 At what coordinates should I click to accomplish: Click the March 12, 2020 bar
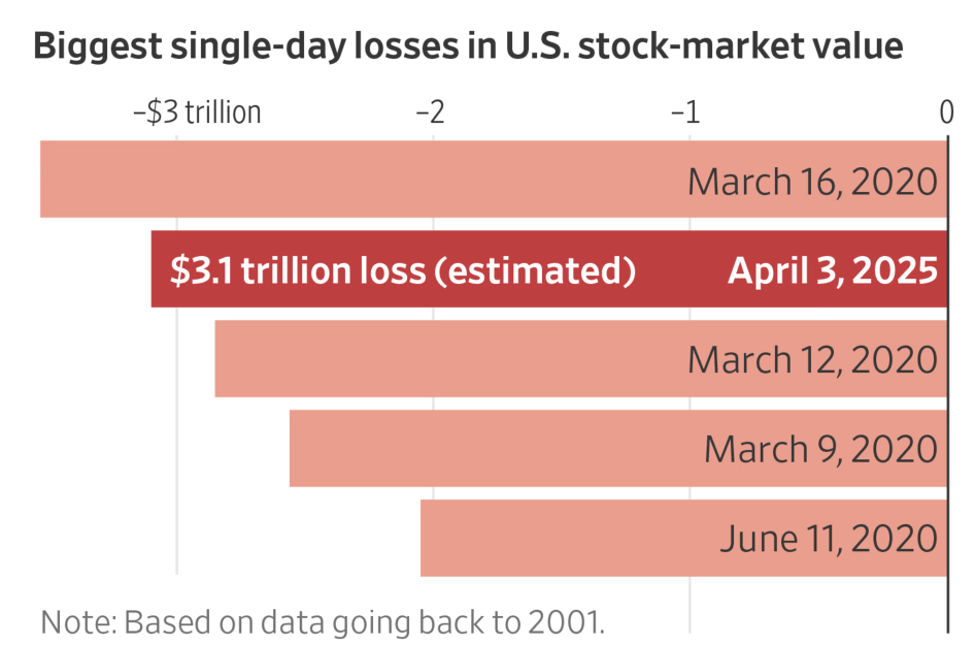coord(450,359)
